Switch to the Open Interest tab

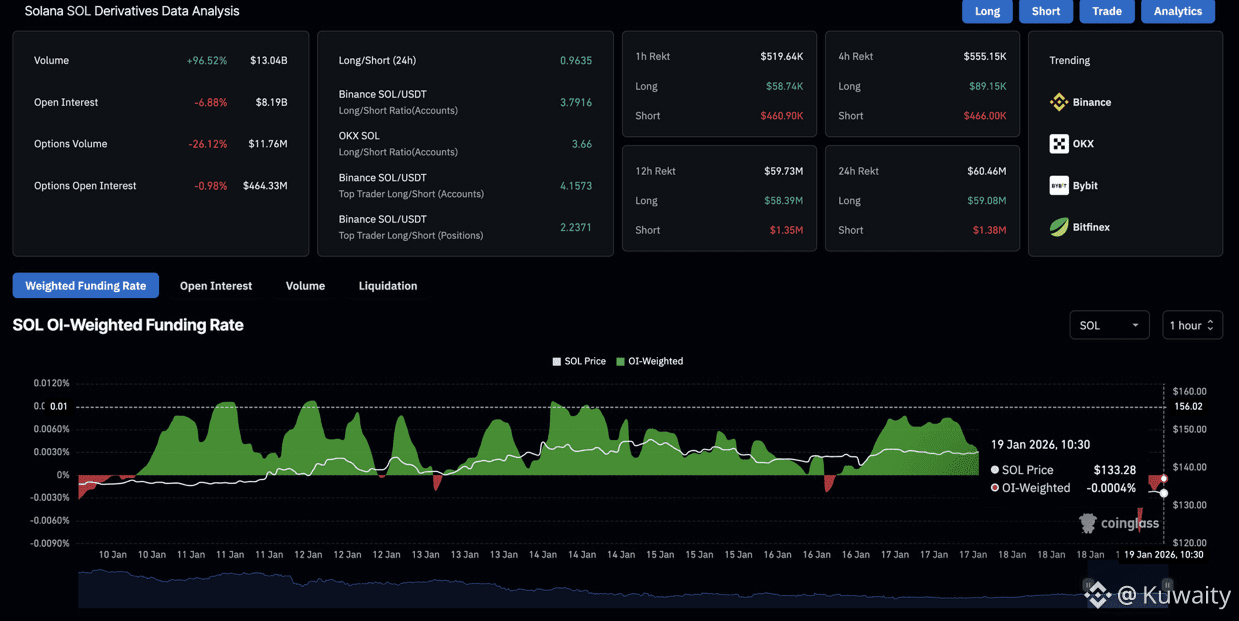[x=216, y=286]
